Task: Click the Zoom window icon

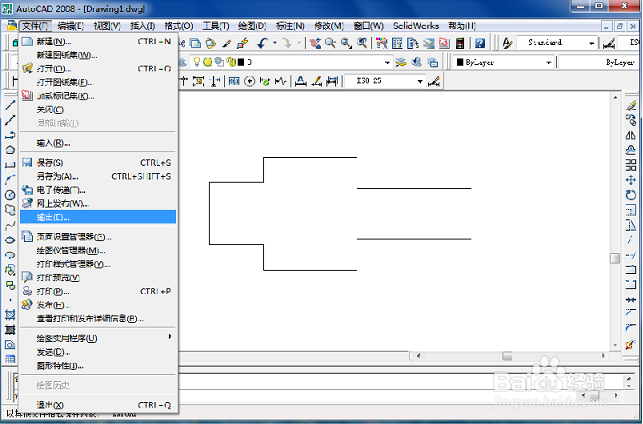Action: coord(347,43)
